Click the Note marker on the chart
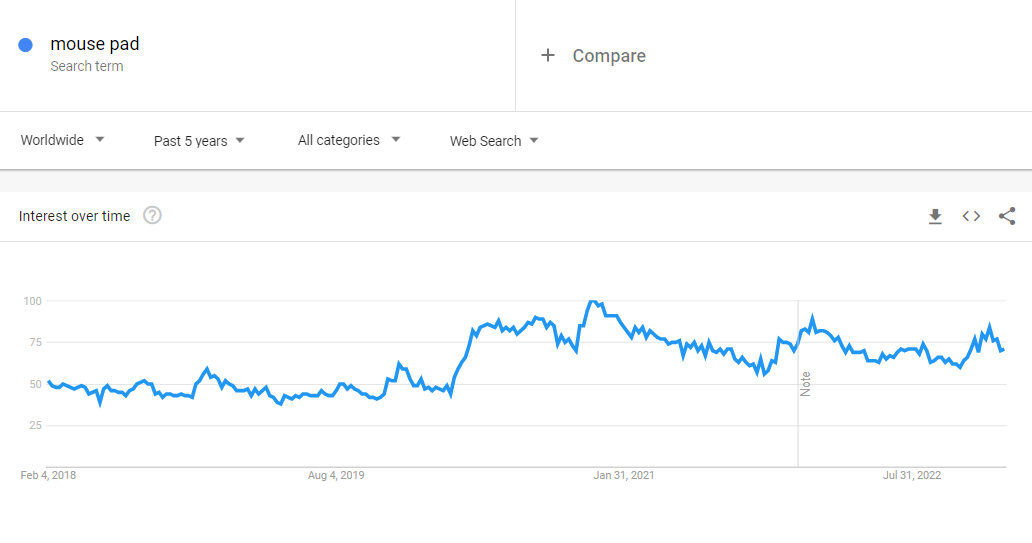Viewport: 1032px width, 543px height. tap(806, 383)
